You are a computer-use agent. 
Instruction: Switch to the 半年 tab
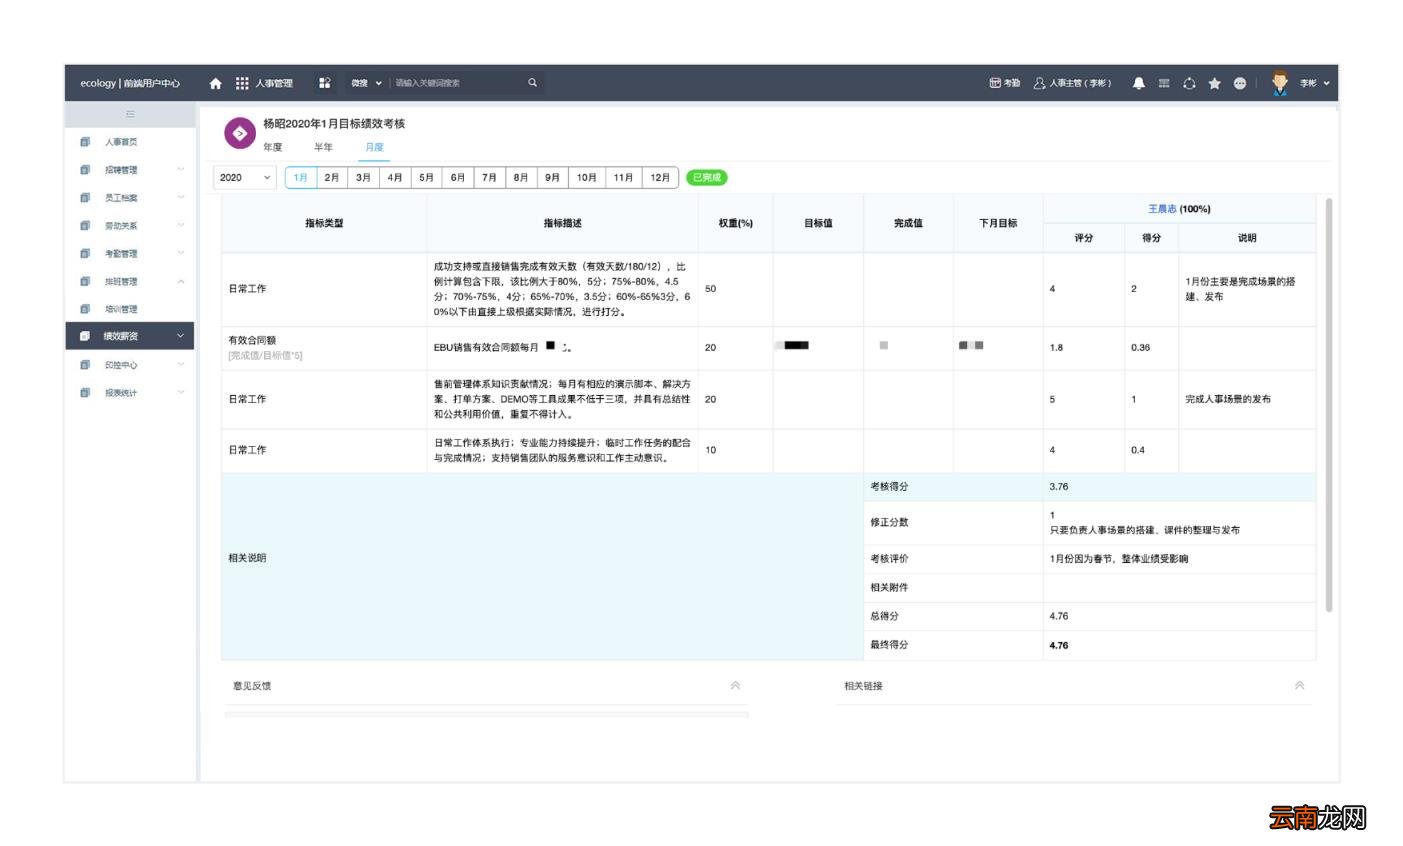pos(323,147)
